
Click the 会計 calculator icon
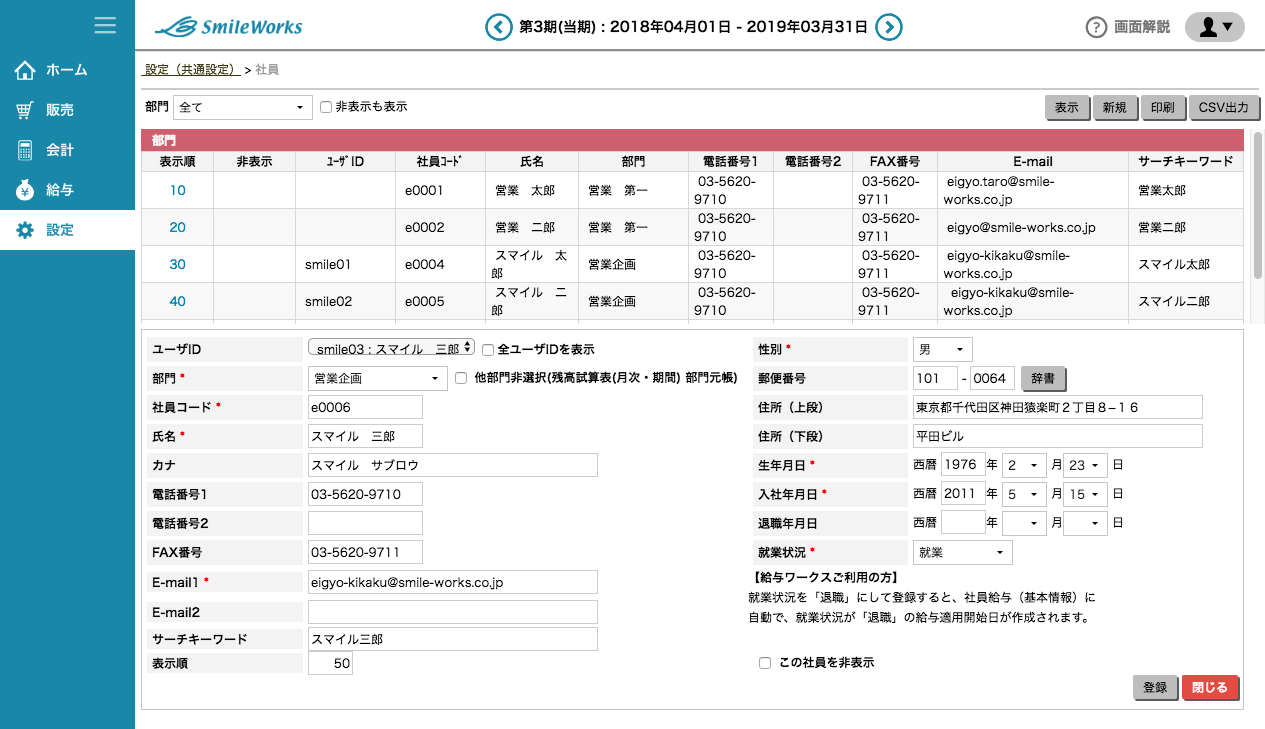(x=25, y=150)
